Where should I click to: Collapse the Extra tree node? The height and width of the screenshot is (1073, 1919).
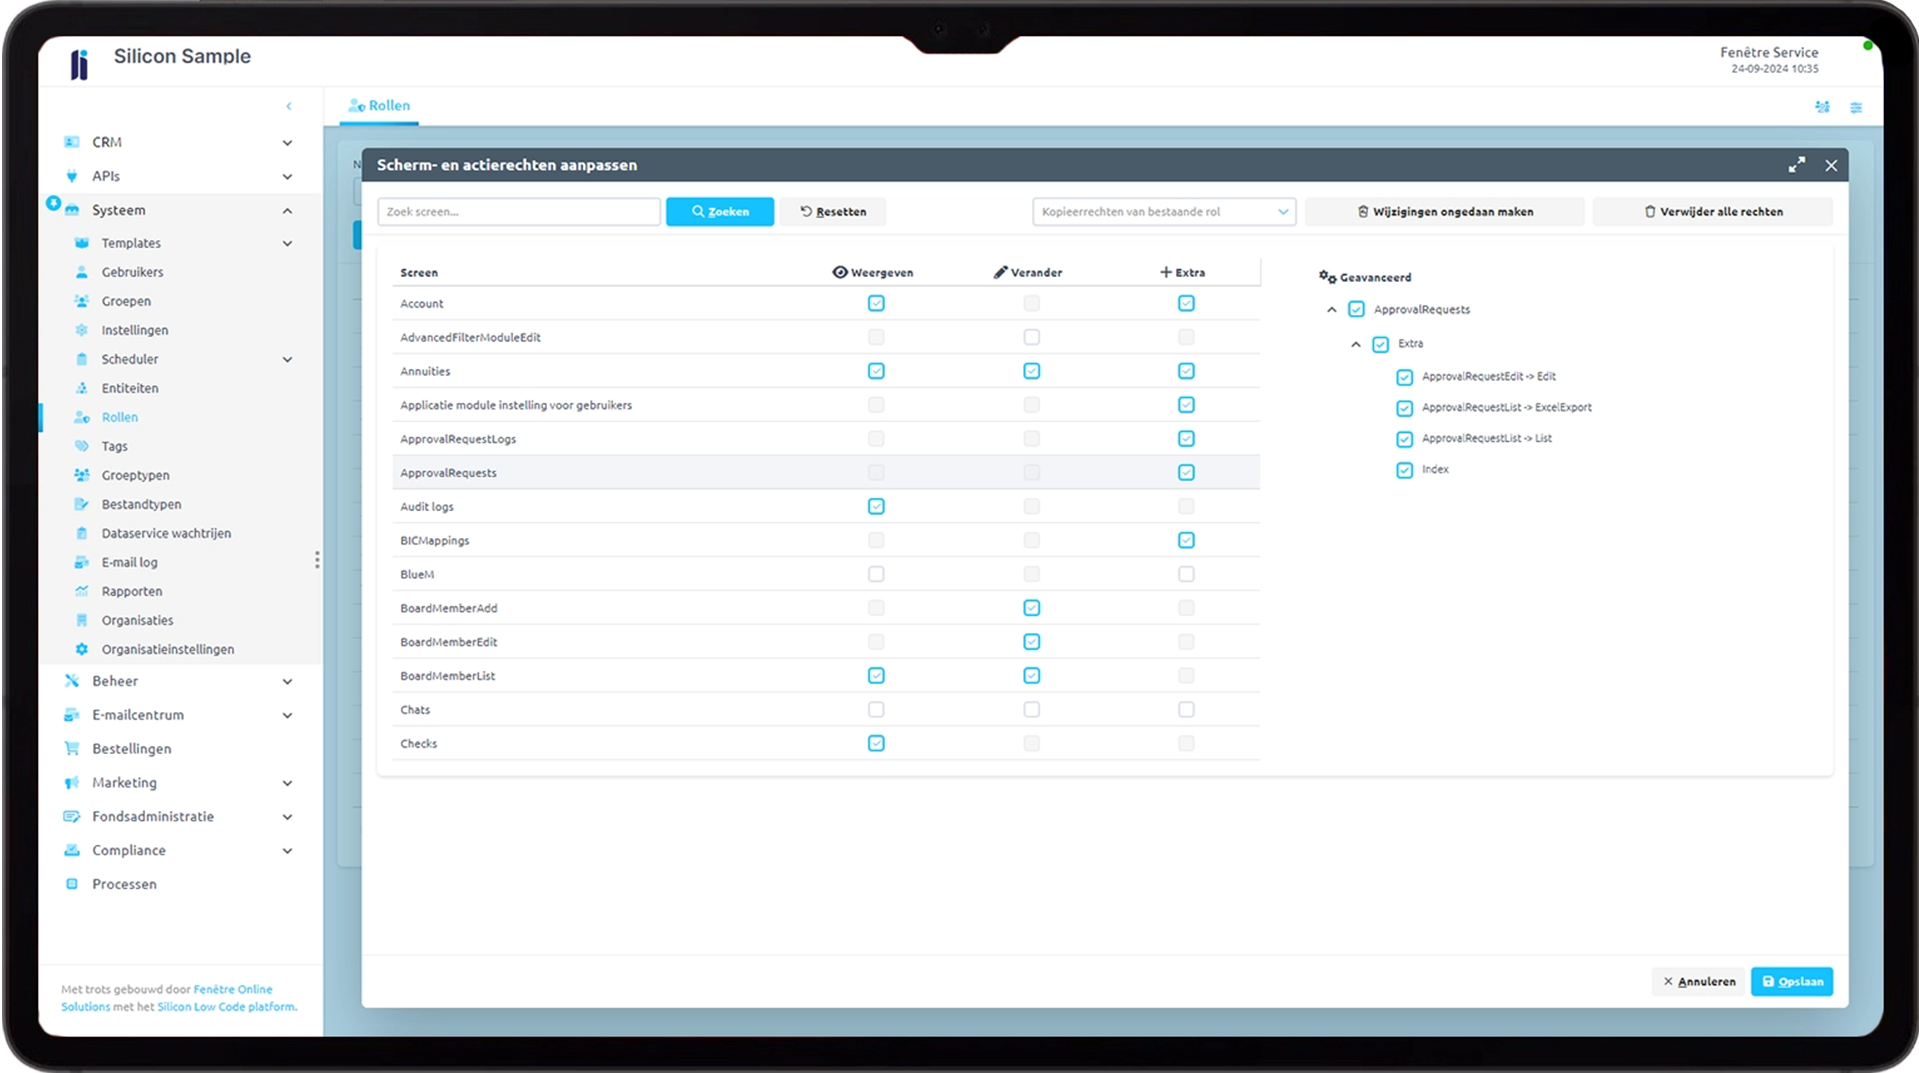pos(1356,344)
